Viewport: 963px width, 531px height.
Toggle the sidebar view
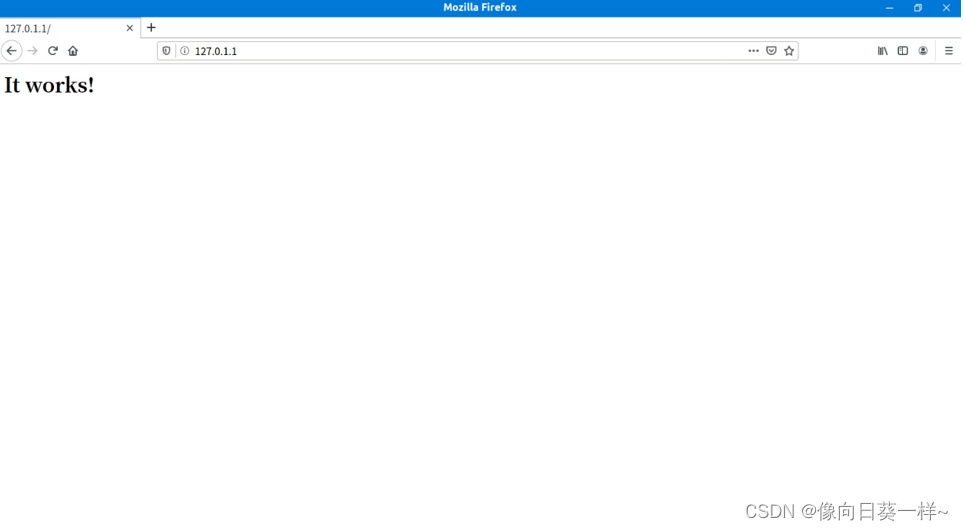click(x=903, y=51)
